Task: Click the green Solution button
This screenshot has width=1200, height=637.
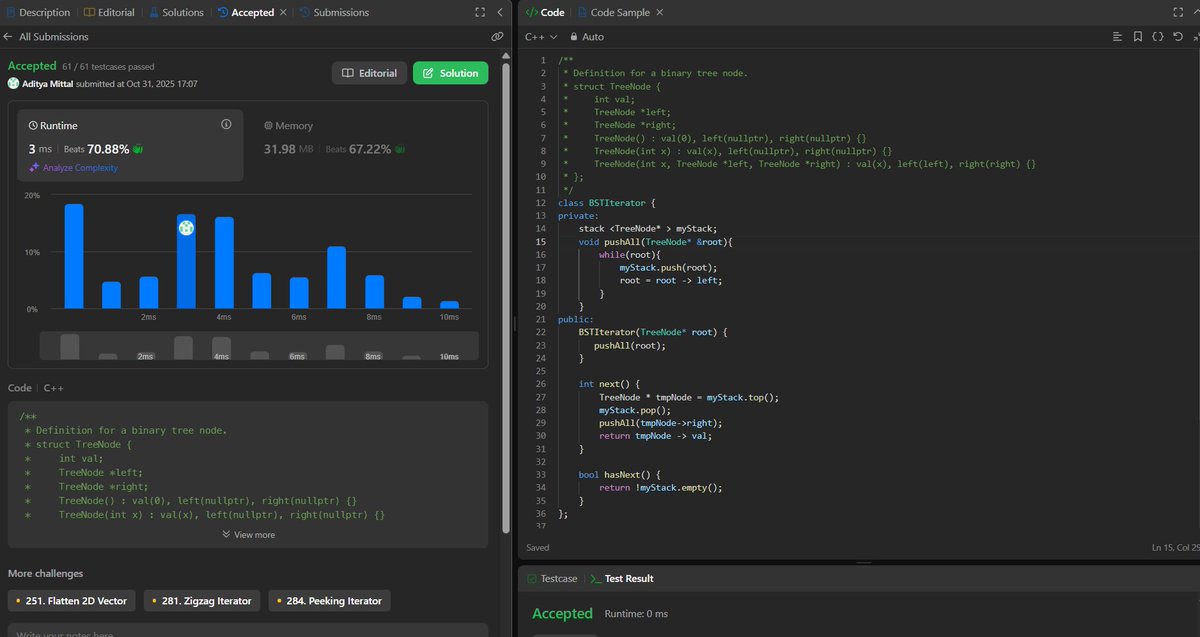Action: (449, 73)
